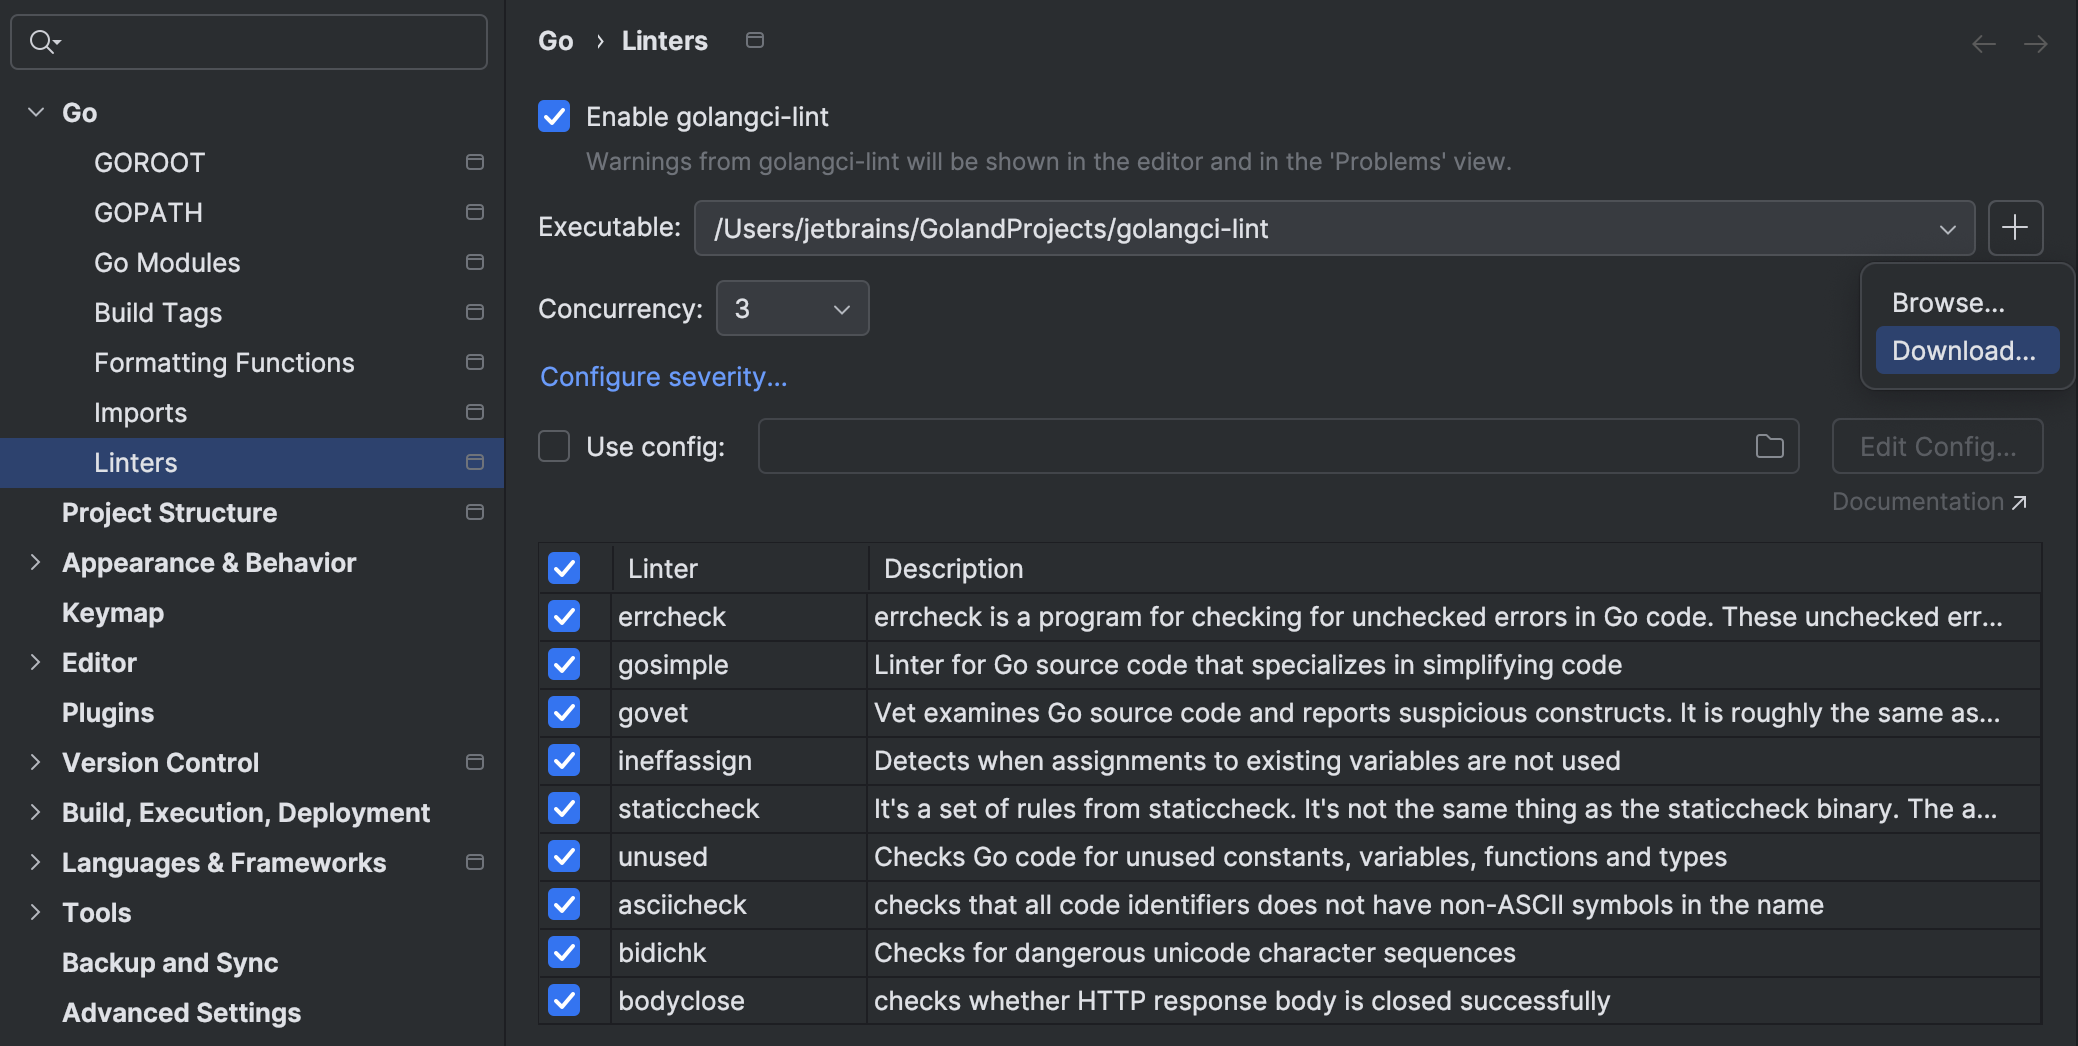Click project-level icon next to GOROOT

(475, 162)
